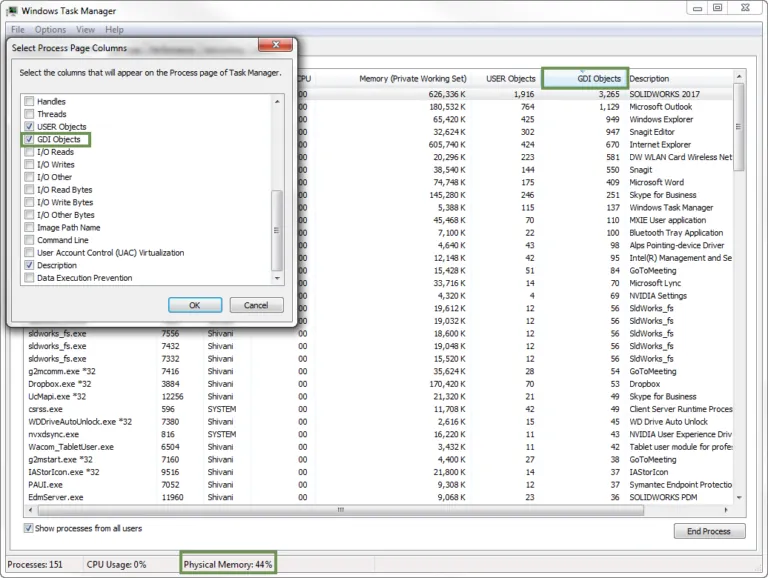Tick the Handles checkbox
The width and height of the screenshot is (768, 578).
point(29,101)
